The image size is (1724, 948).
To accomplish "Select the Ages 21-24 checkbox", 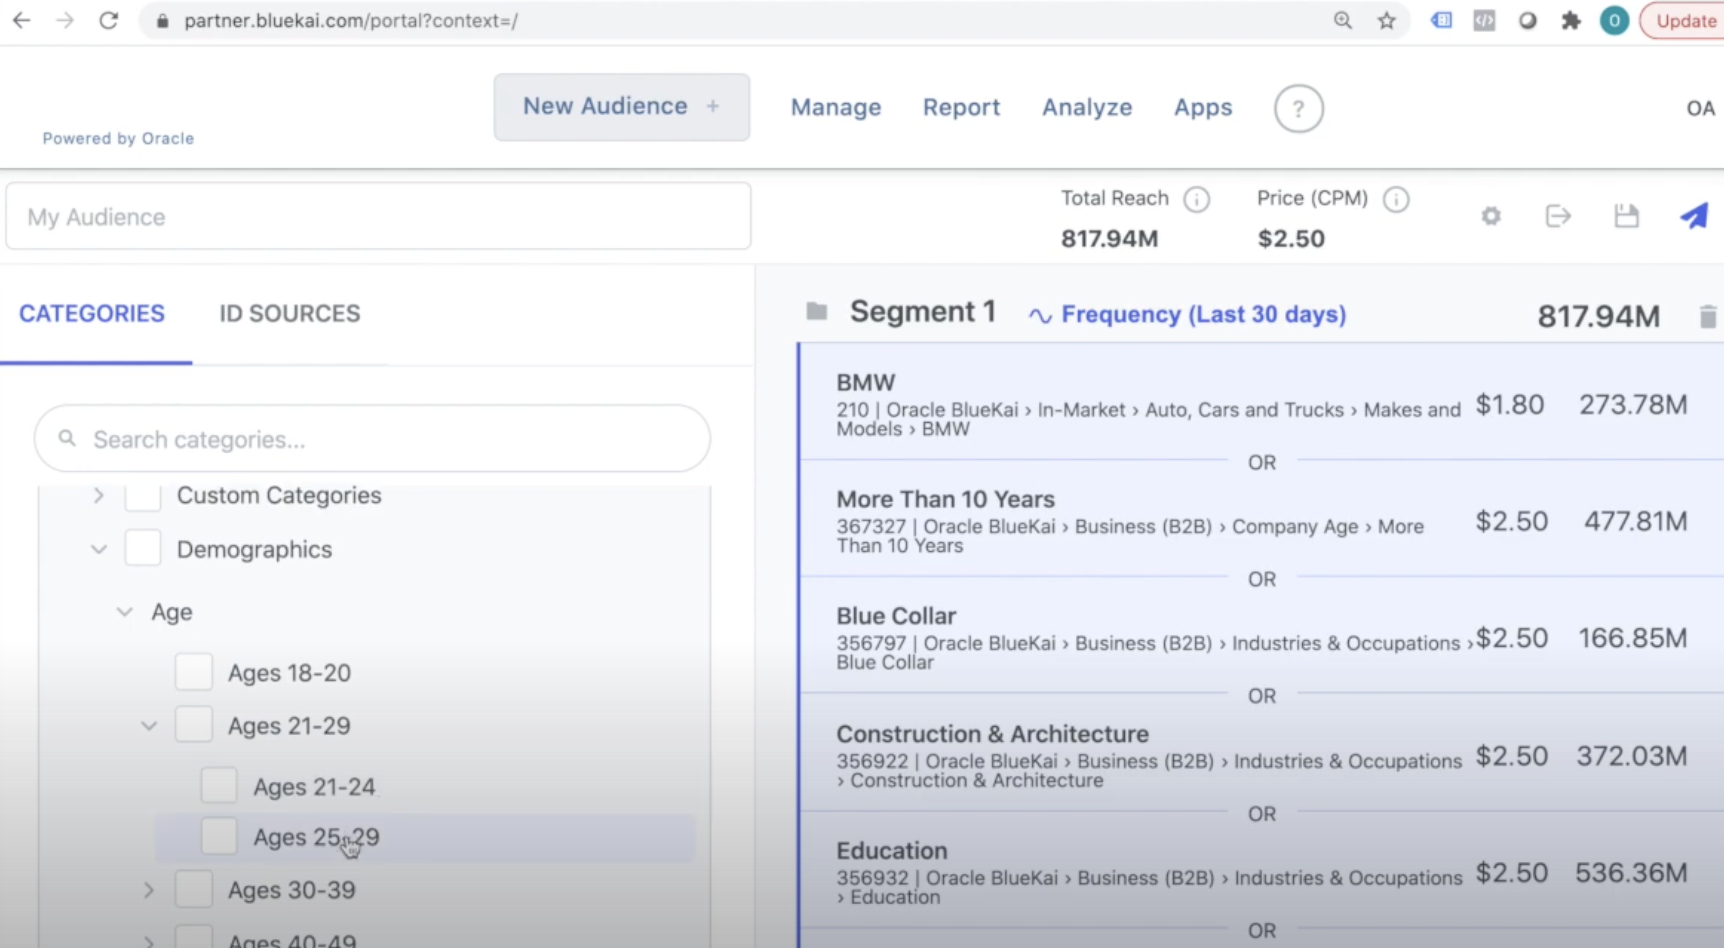I will (x=219, y=786).
